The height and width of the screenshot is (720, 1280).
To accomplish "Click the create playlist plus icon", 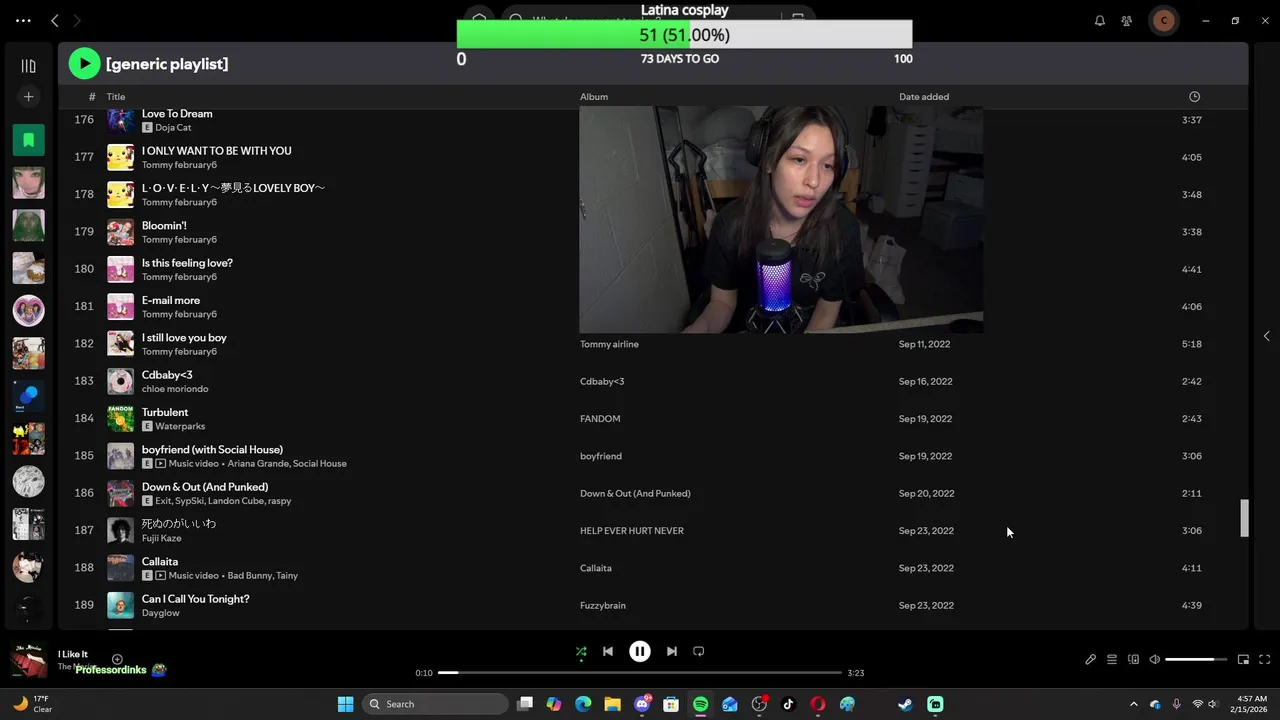I will coord(28,97).
